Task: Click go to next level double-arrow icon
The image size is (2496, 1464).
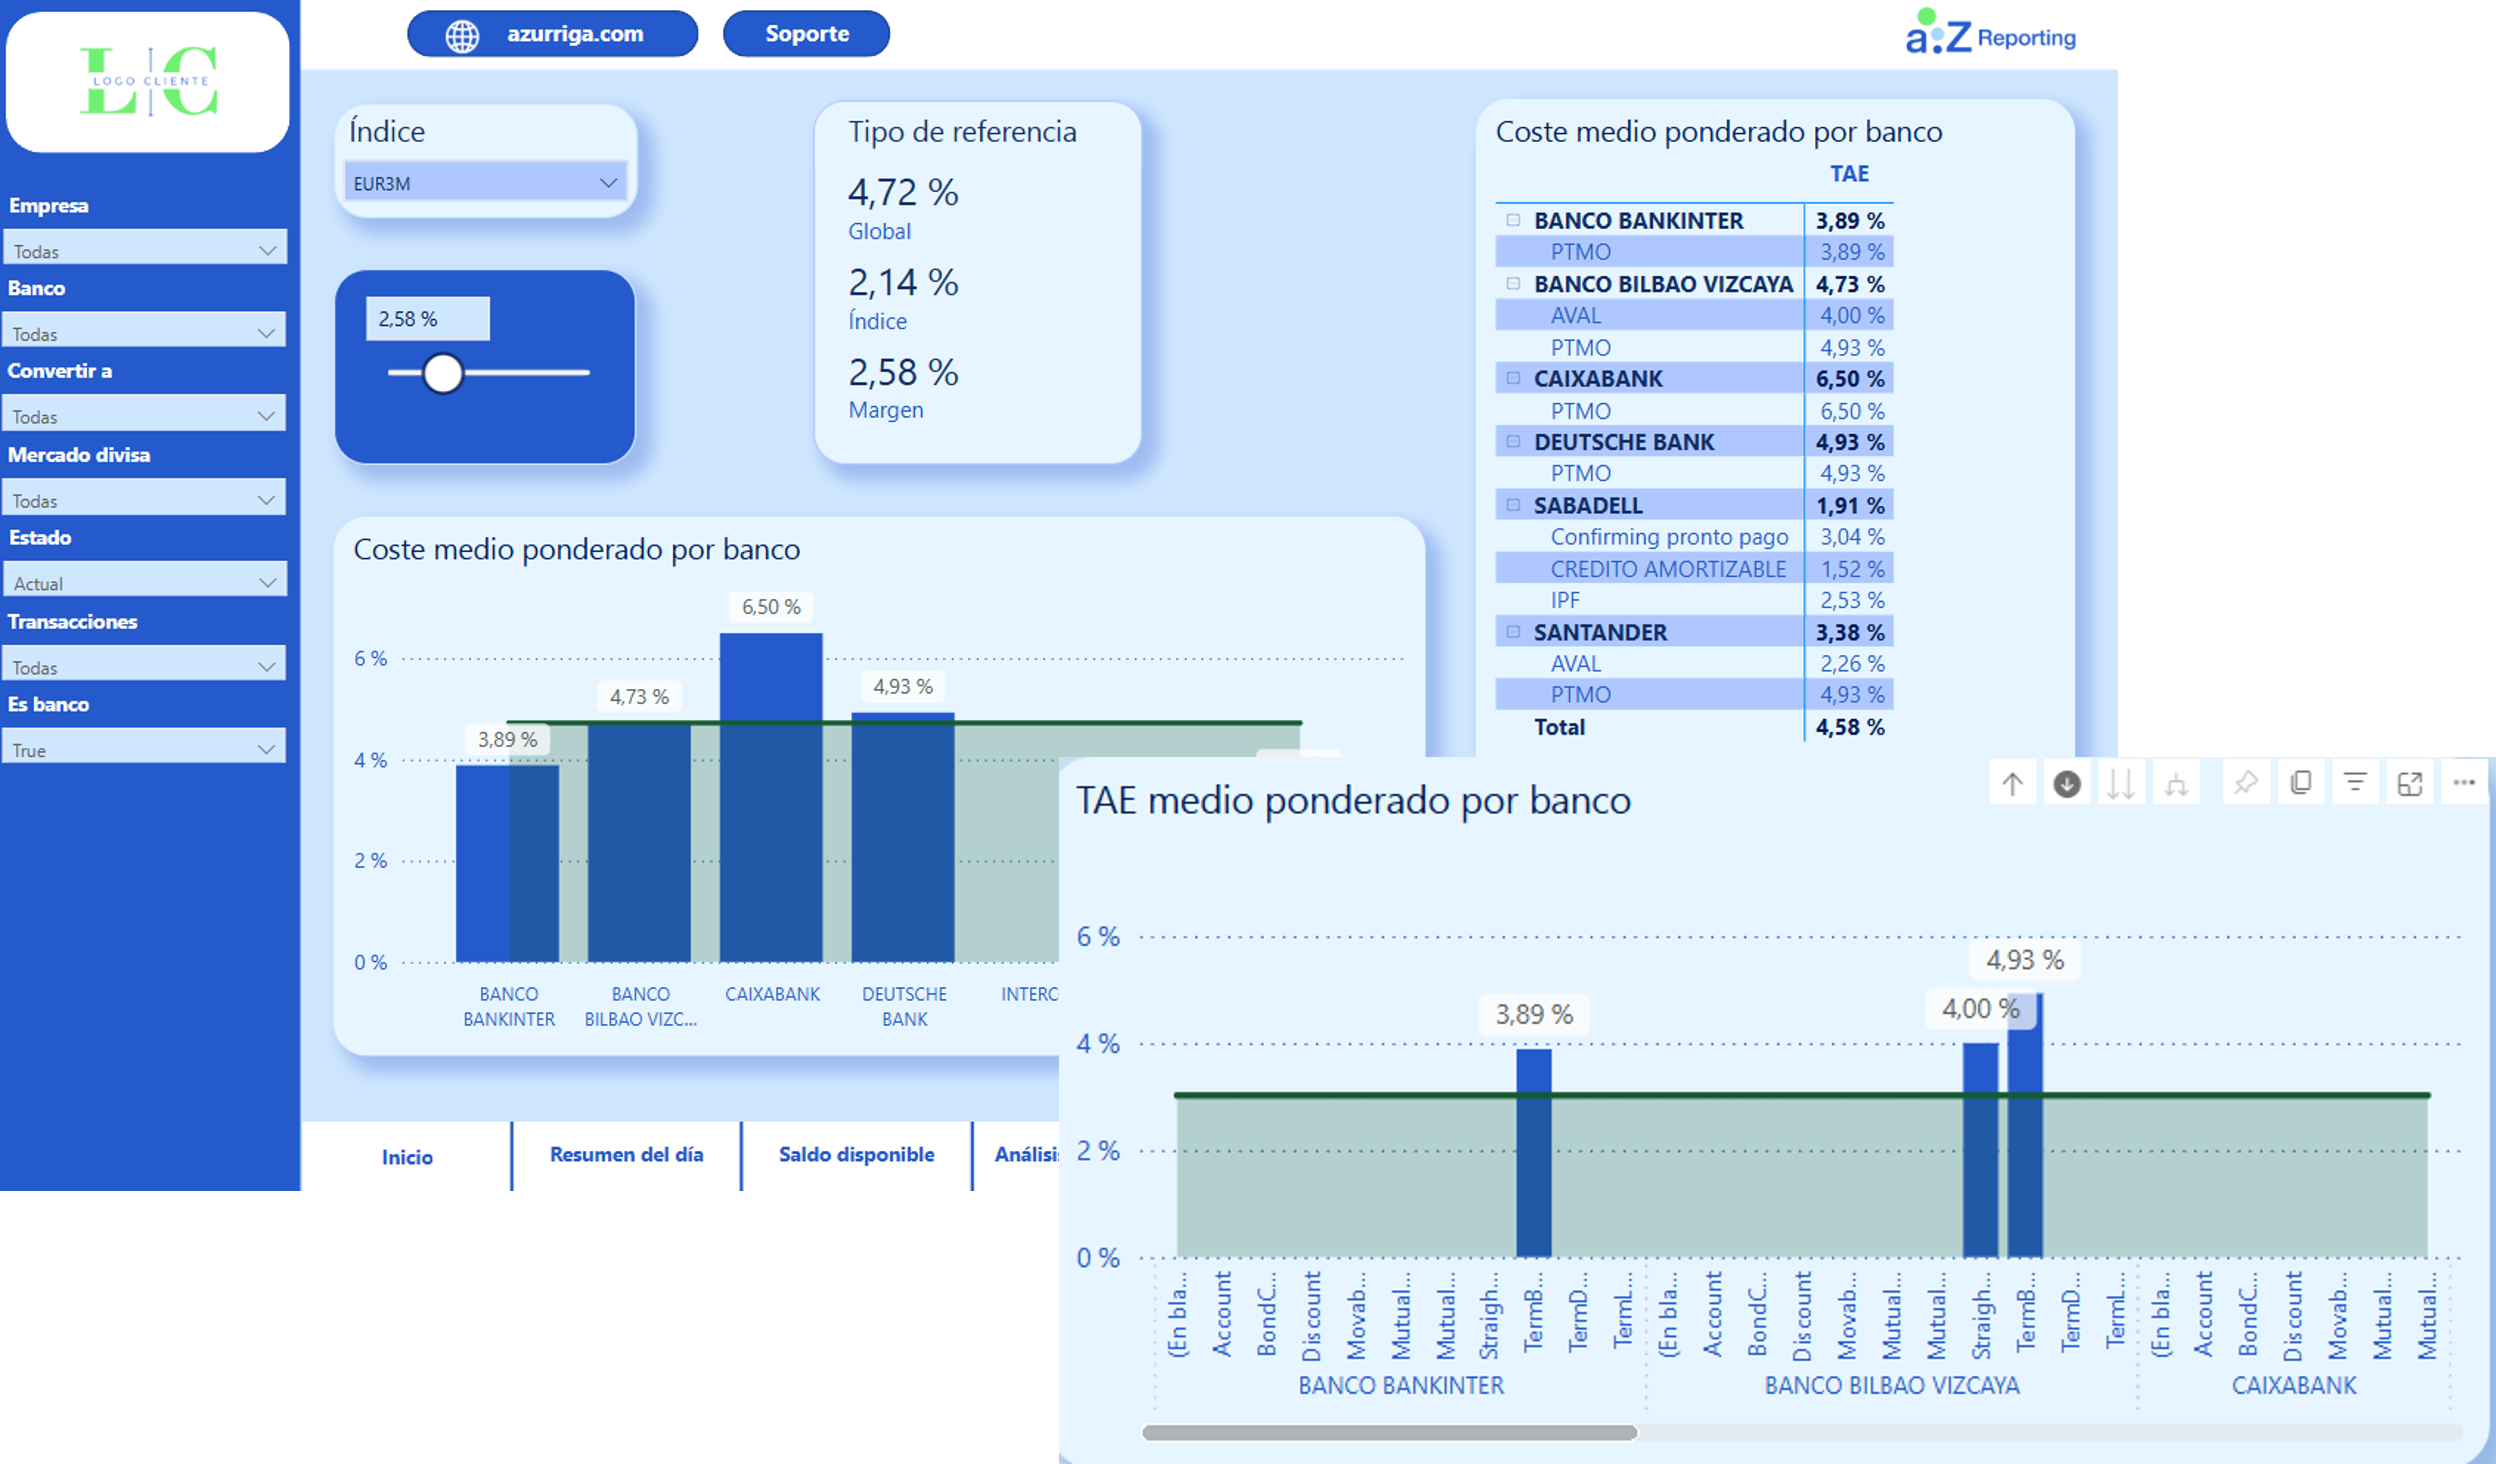Action: tap(2120, 783)
